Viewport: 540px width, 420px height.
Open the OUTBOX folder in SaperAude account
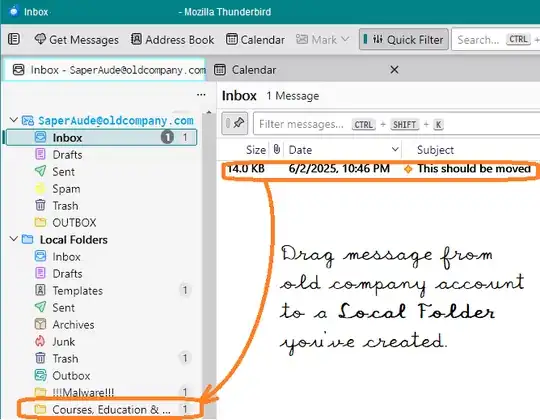pyautogui.click(x=102, y=222)
